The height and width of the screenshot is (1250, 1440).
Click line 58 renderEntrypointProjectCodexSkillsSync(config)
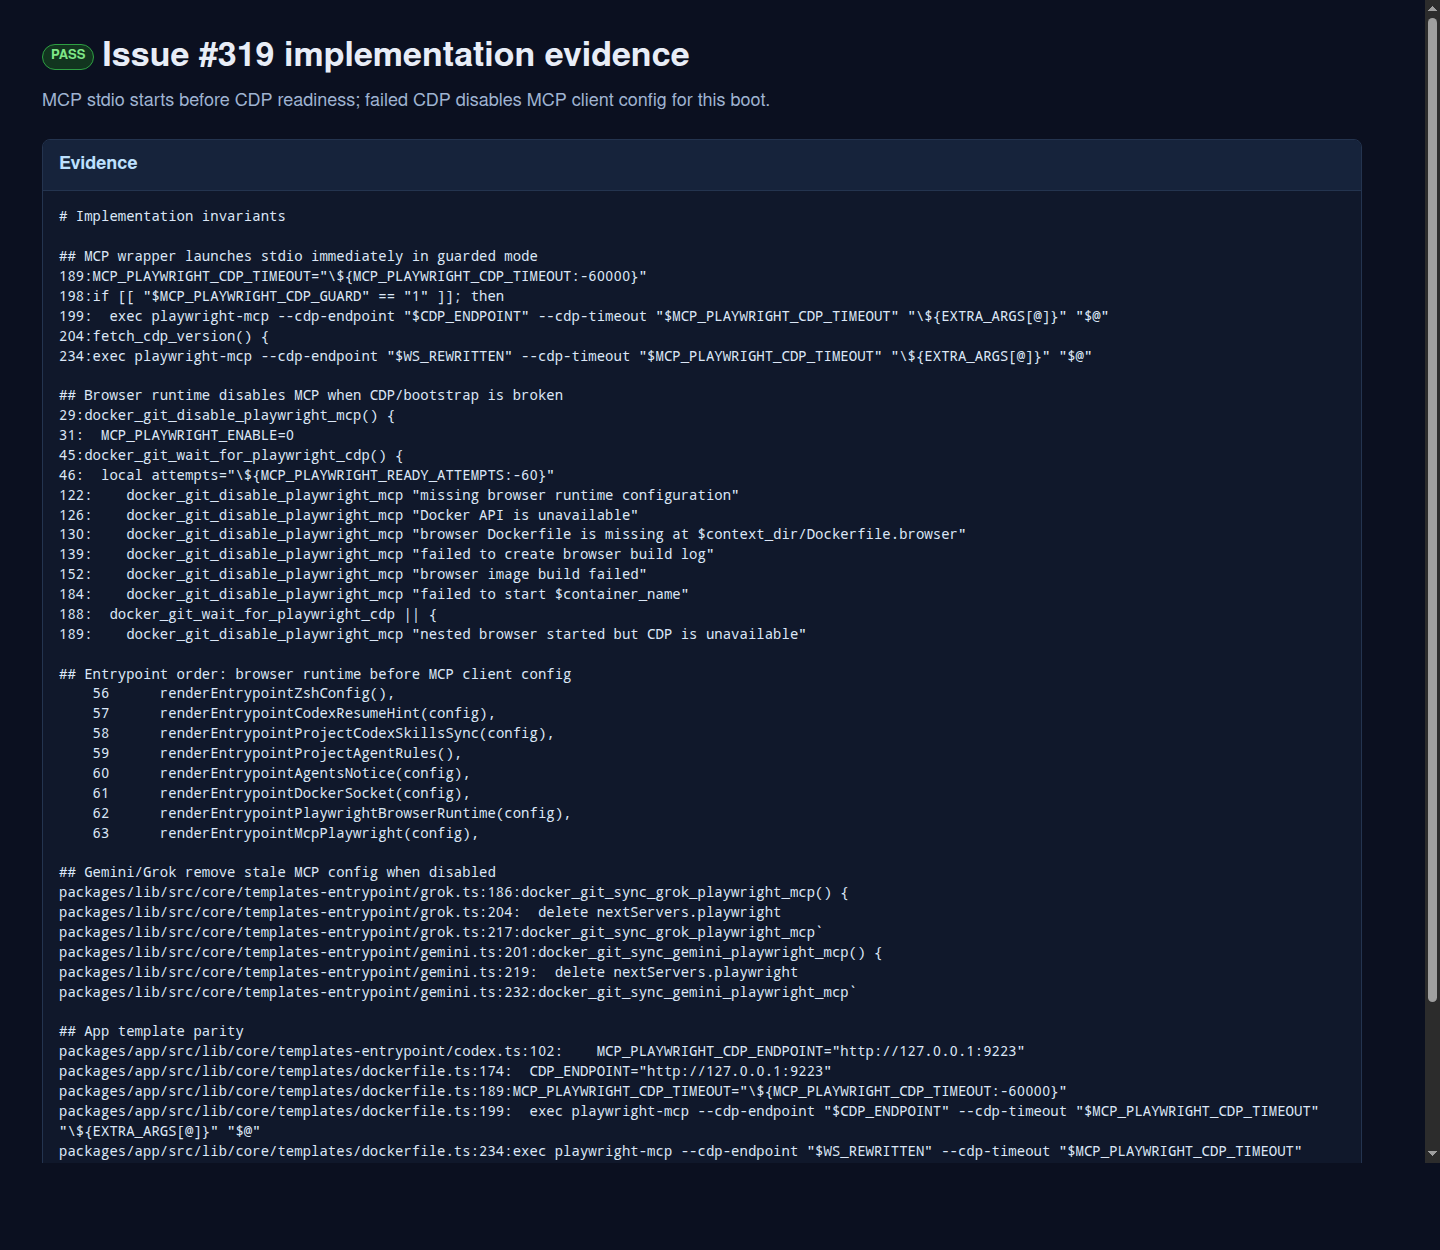[x=324, y=734]
